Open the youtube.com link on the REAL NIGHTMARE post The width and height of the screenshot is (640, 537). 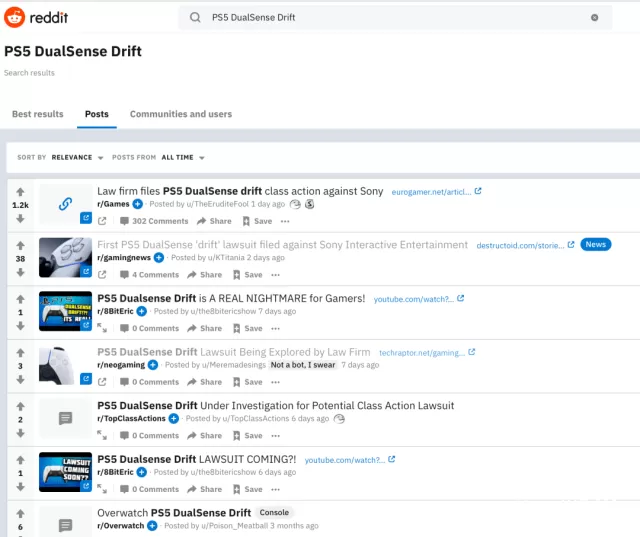419,299
